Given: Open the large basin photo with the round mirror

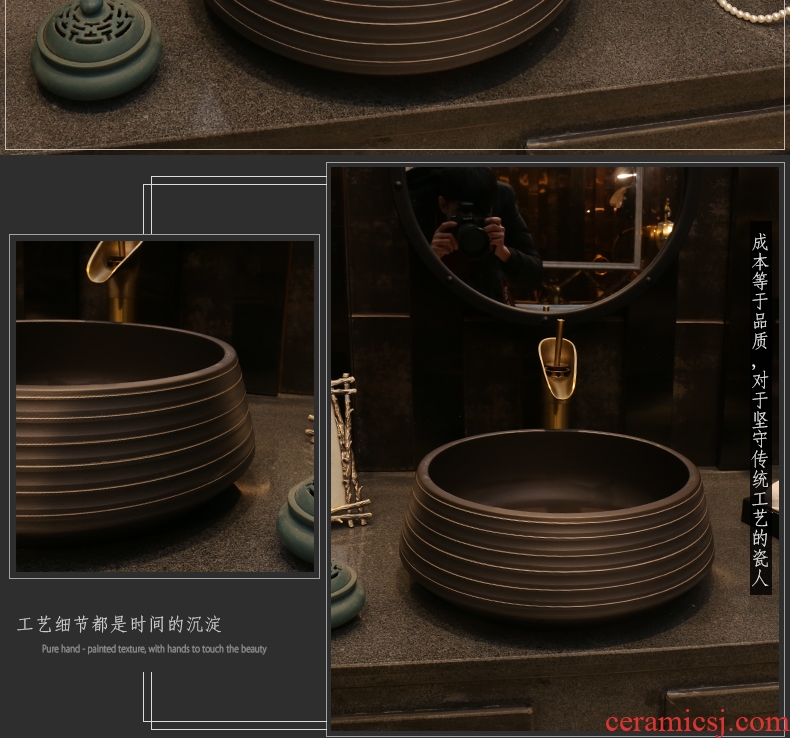Looking at the screenshot, I should coord(555,445).
